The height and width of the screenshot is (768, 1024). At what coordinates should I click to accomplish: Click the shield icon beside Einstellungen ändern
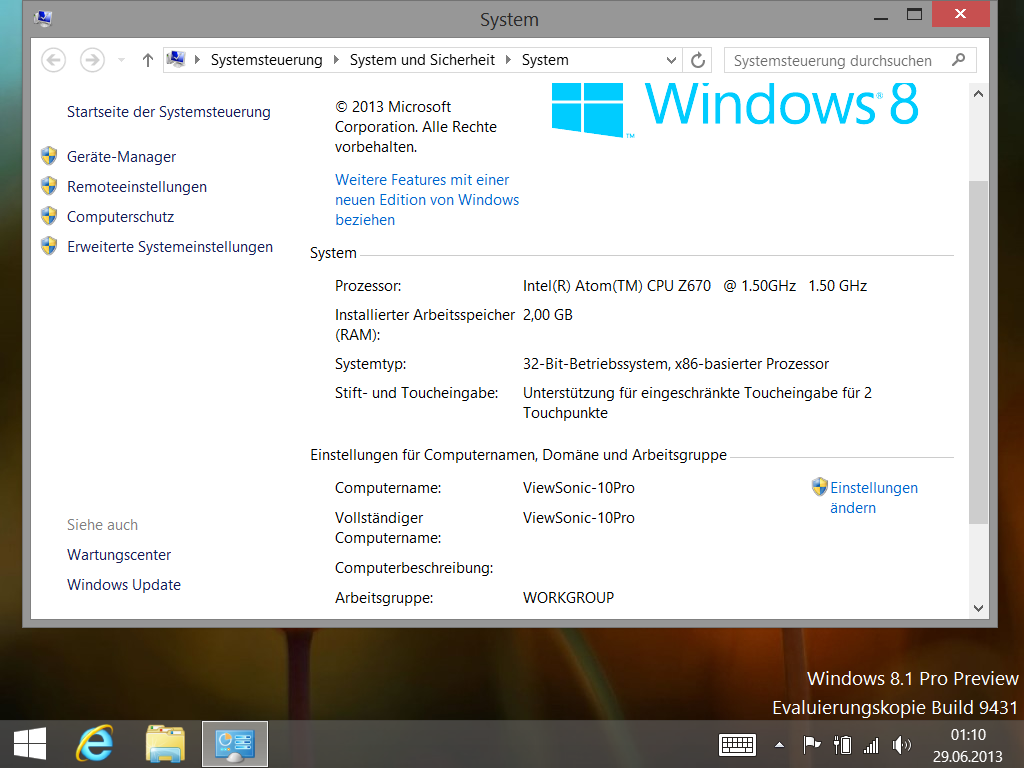(x=820, y=487)
